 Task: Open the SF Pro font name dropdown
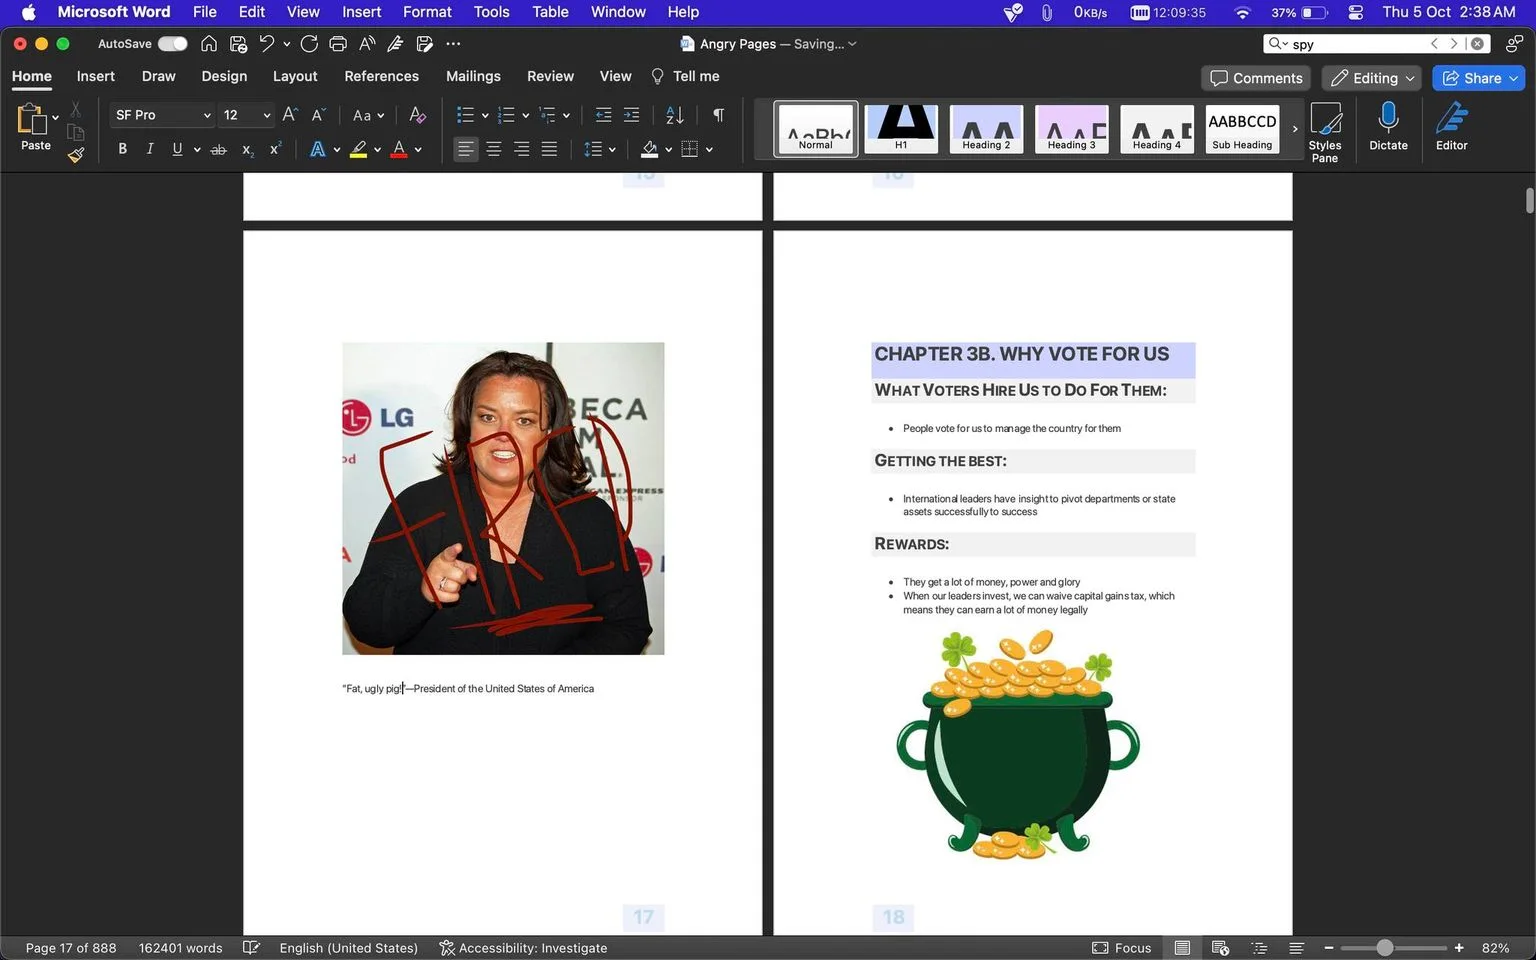[162, 115]
